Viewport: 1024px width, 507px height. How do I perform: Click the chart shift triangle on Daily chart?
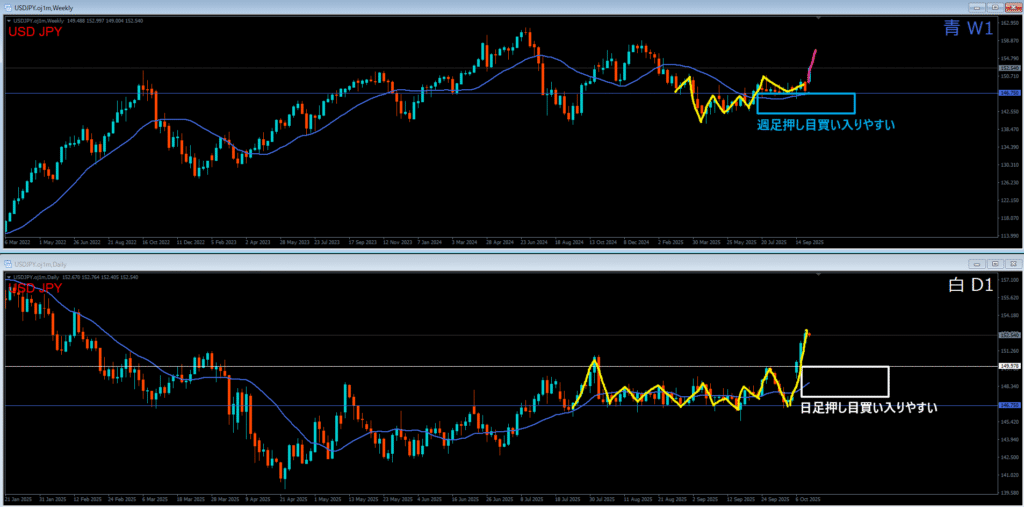pos(818,272)
